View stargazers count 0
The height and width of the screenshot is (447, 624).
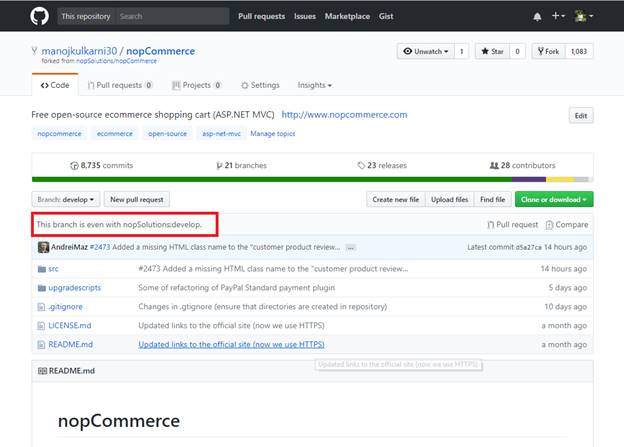(517, 51)
